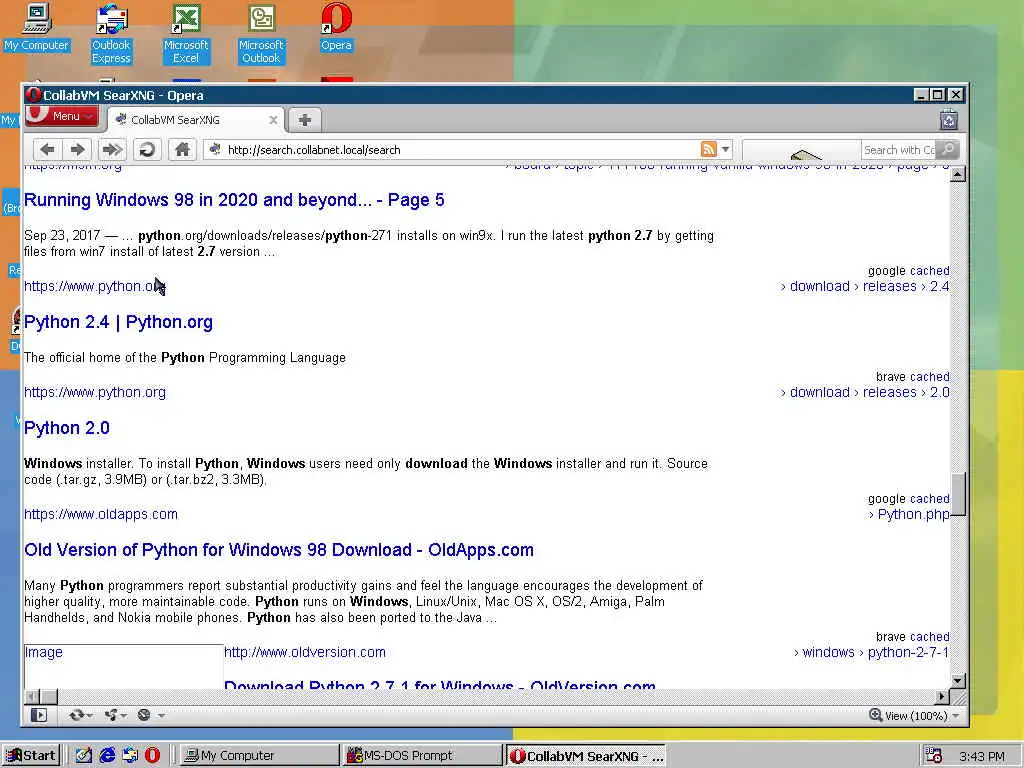This screenshot has height=768, width=1024.
Task: Click the vertical scrollbar down arrow
Action: (957, 680)
